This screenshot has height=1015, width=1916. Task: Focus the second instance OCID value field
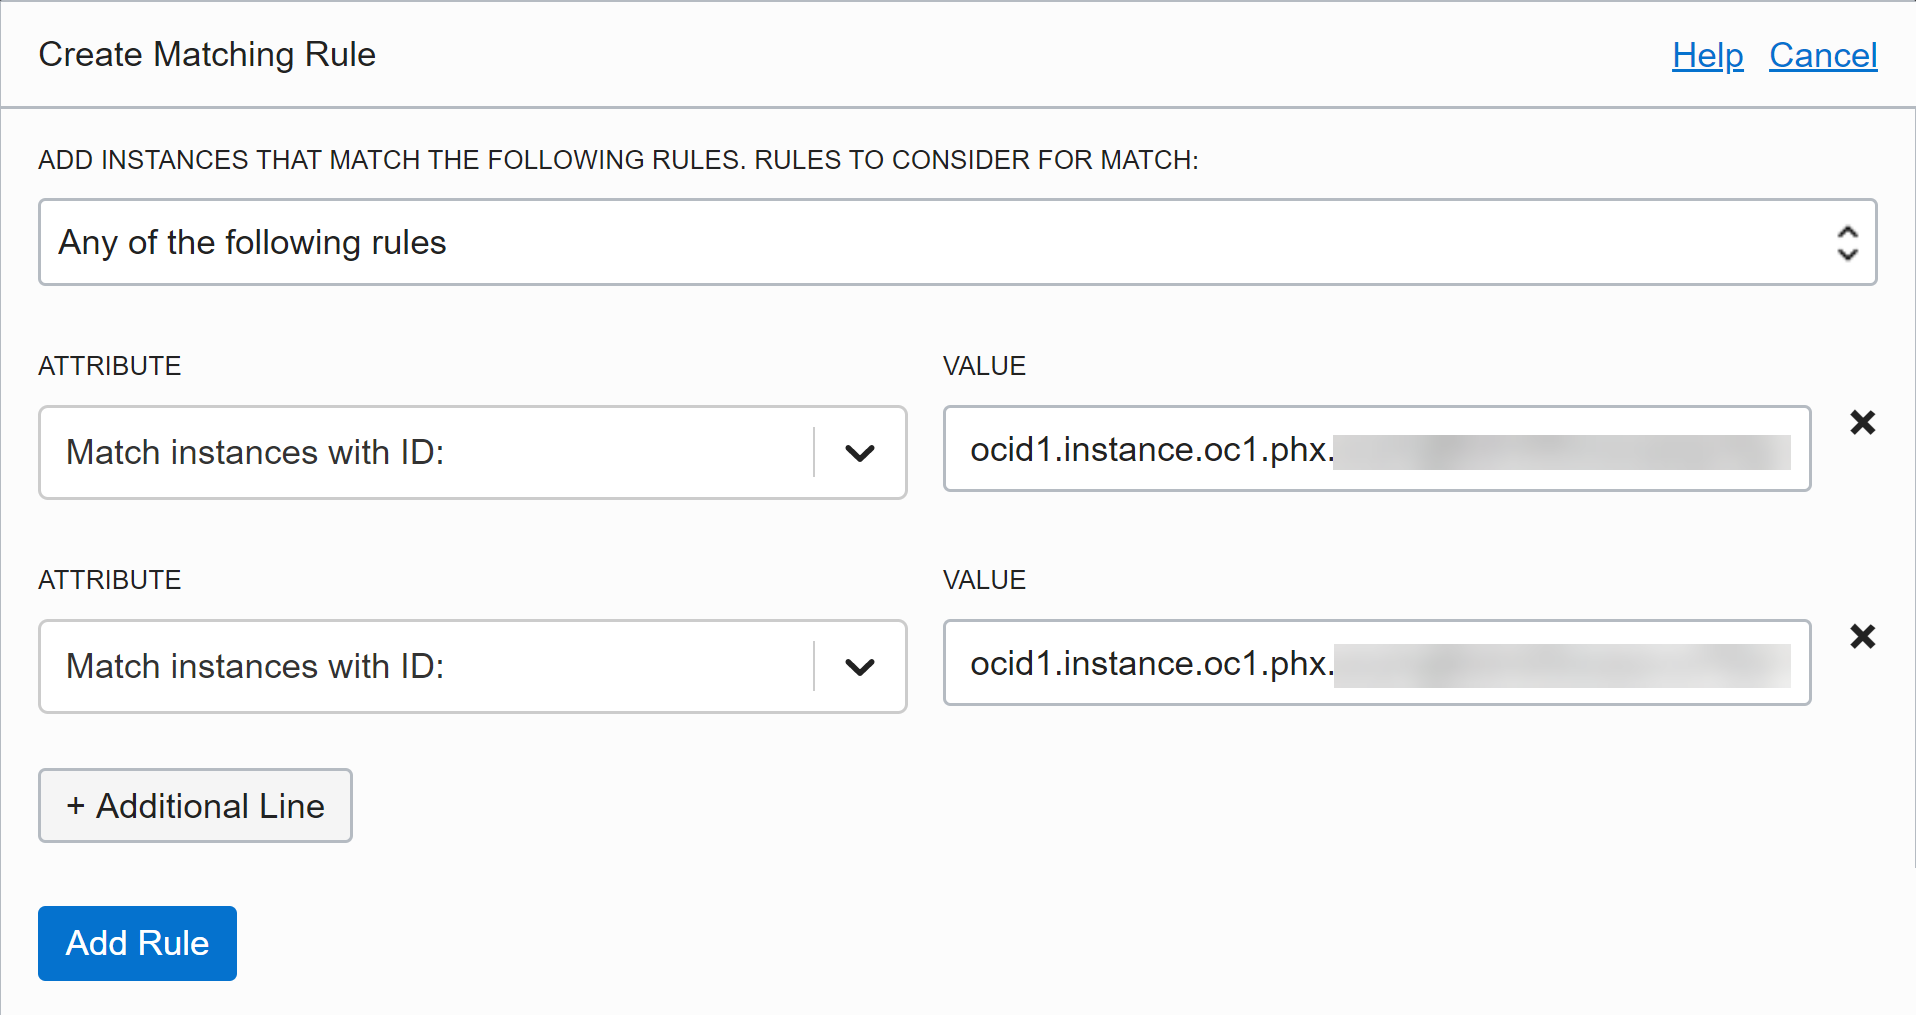pyautogui.click(x=1376, y=663)
